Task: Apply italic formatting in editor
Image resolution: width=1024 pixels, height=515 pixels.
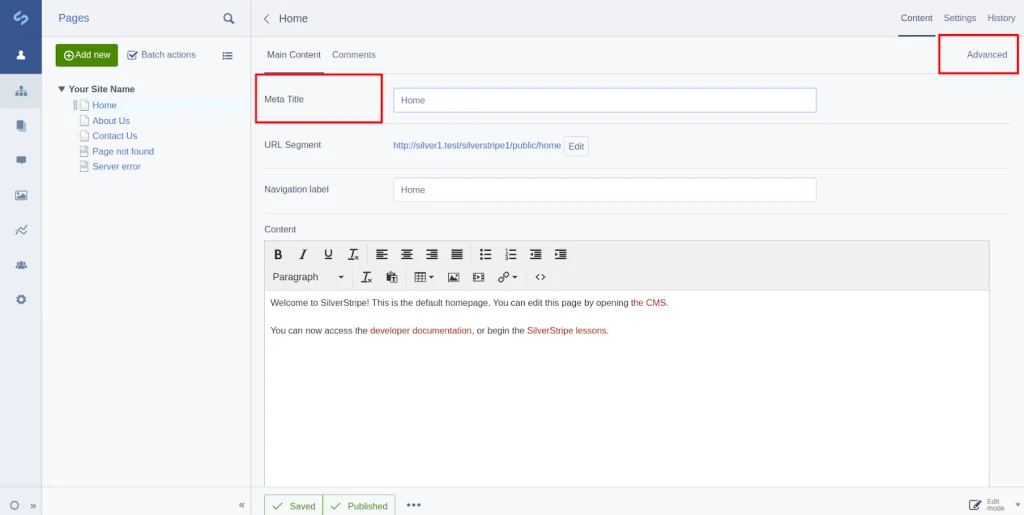Action: click(x=303, y=254)
